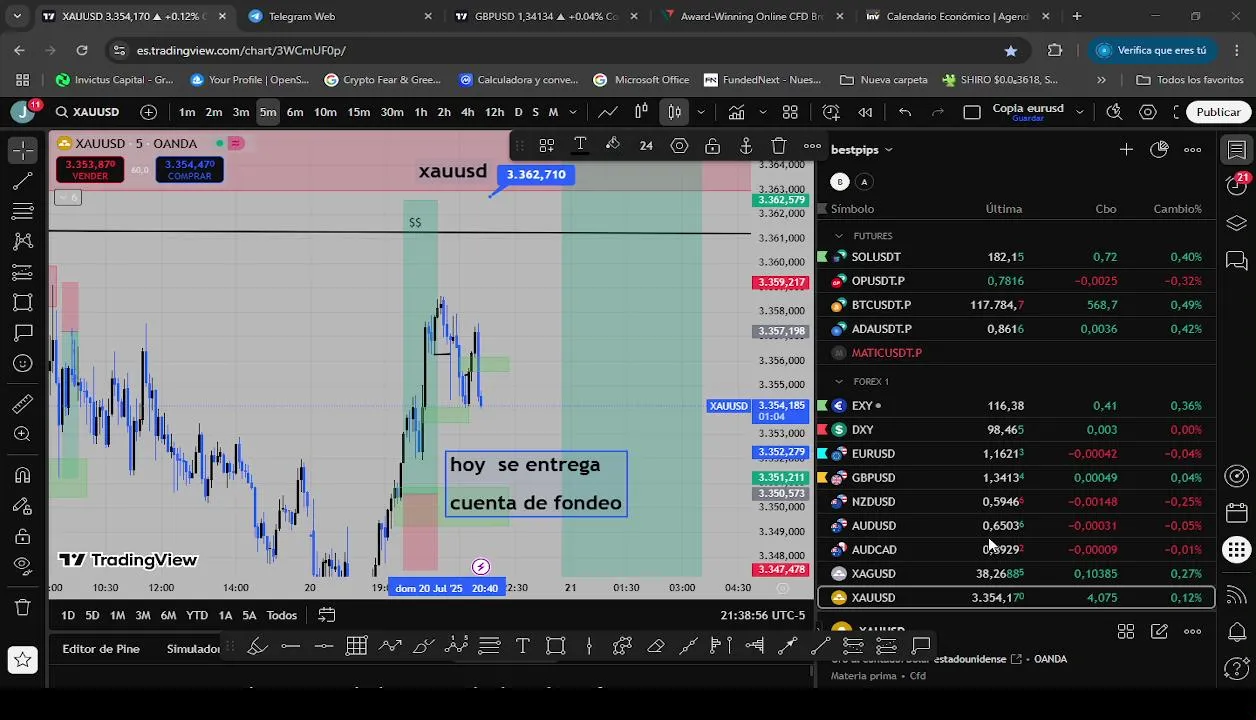Collapse the indicator legend arrow
Viewport: 1256px width, 720px height.
point(69,198)
